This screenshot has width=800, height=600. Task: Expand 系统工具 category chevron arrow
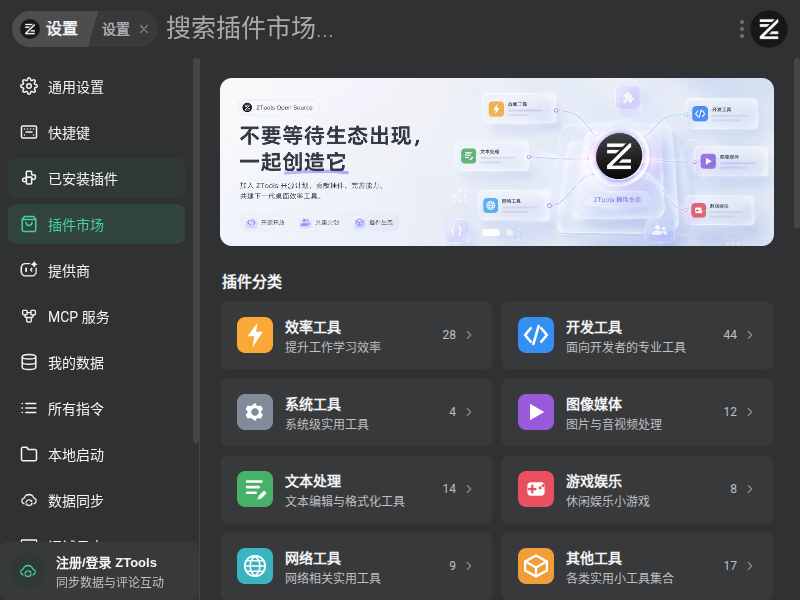point(469,412)
